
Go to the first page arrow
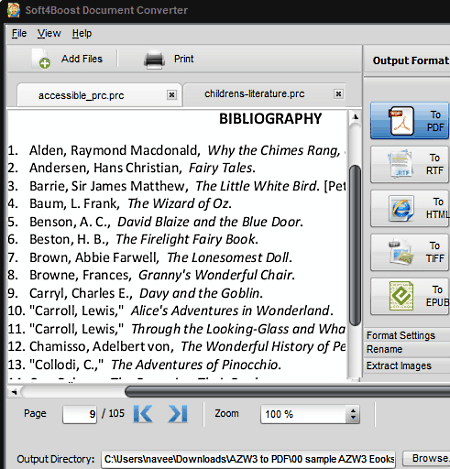pyautogui.click(x=143, y=414)
